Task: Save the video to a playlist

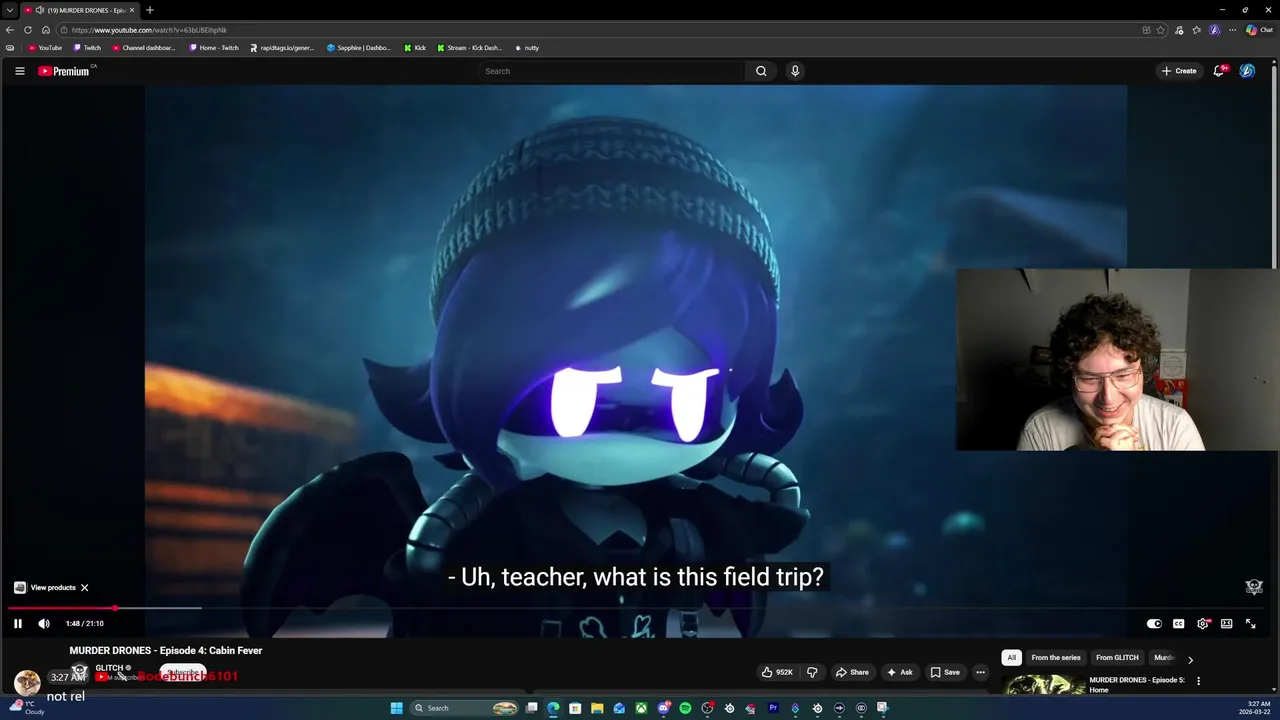Action: (945, 672)
